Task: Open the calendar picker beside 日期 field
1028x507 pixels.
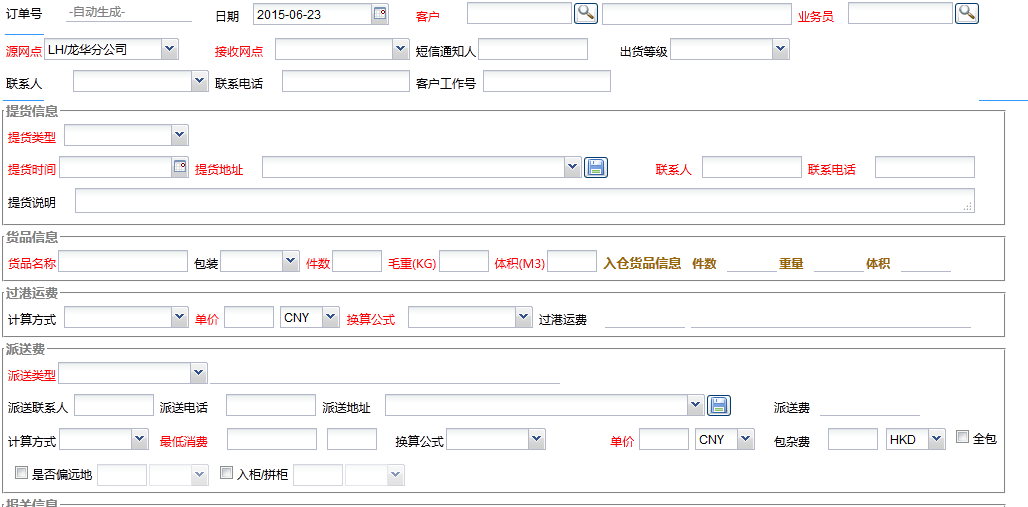Action: pos(380,14)
